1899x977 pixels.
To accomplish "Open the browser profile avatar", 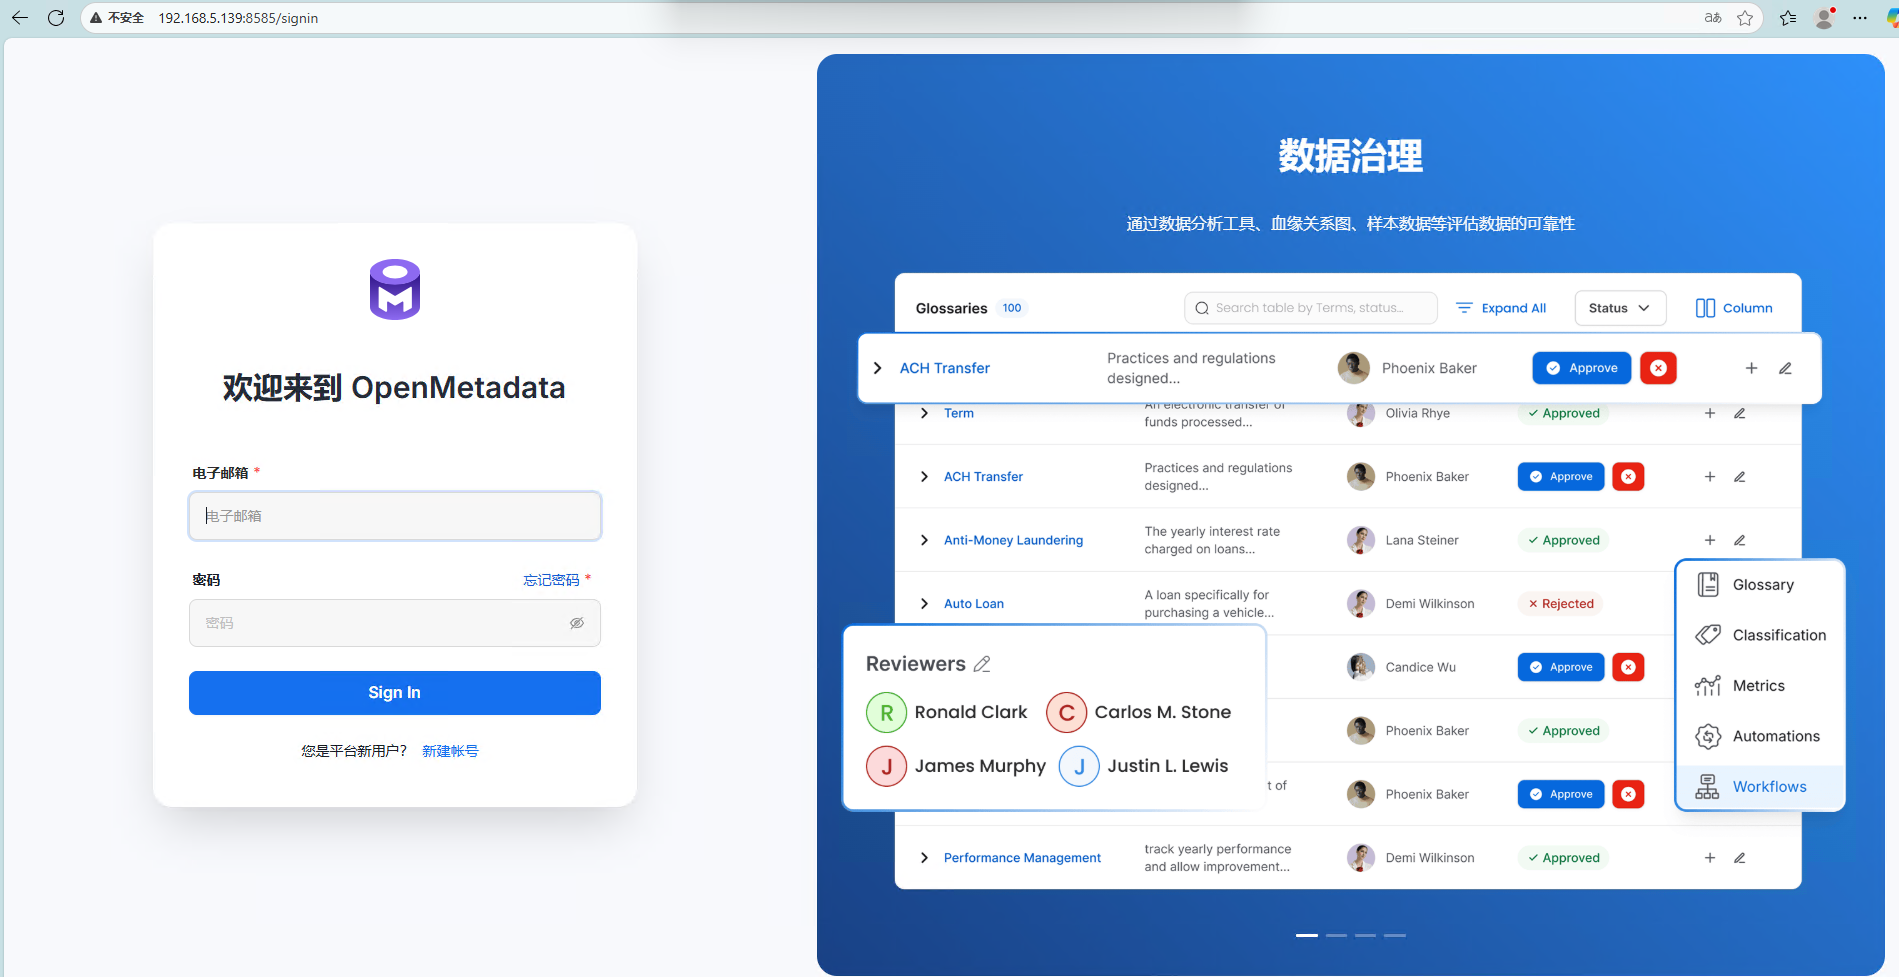I will tap(1825, 18).
